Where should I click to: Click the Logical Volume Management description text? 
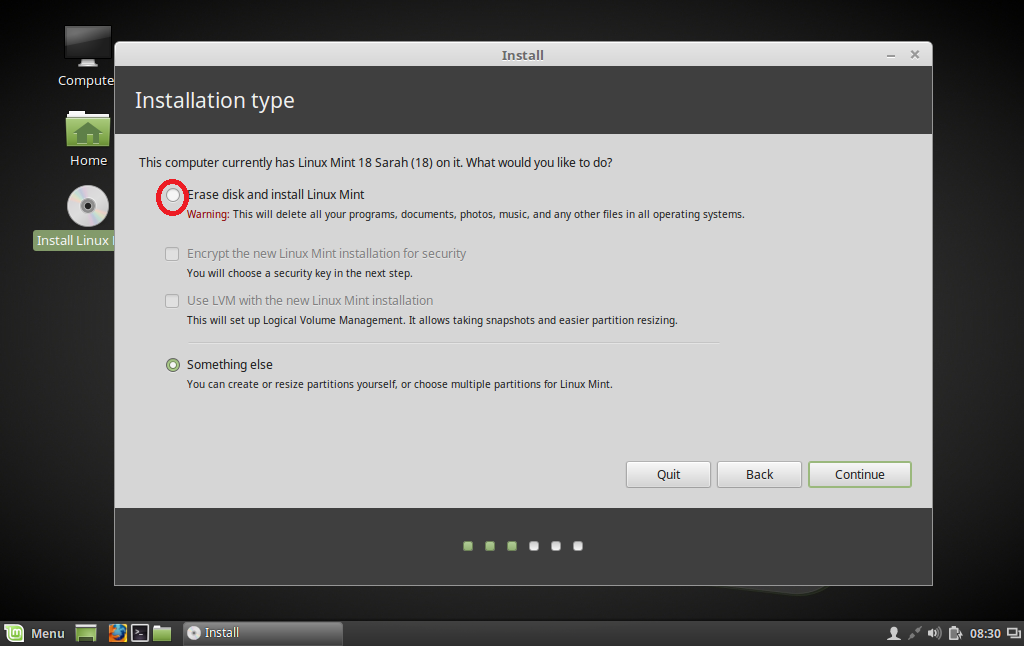click(432, 320)
